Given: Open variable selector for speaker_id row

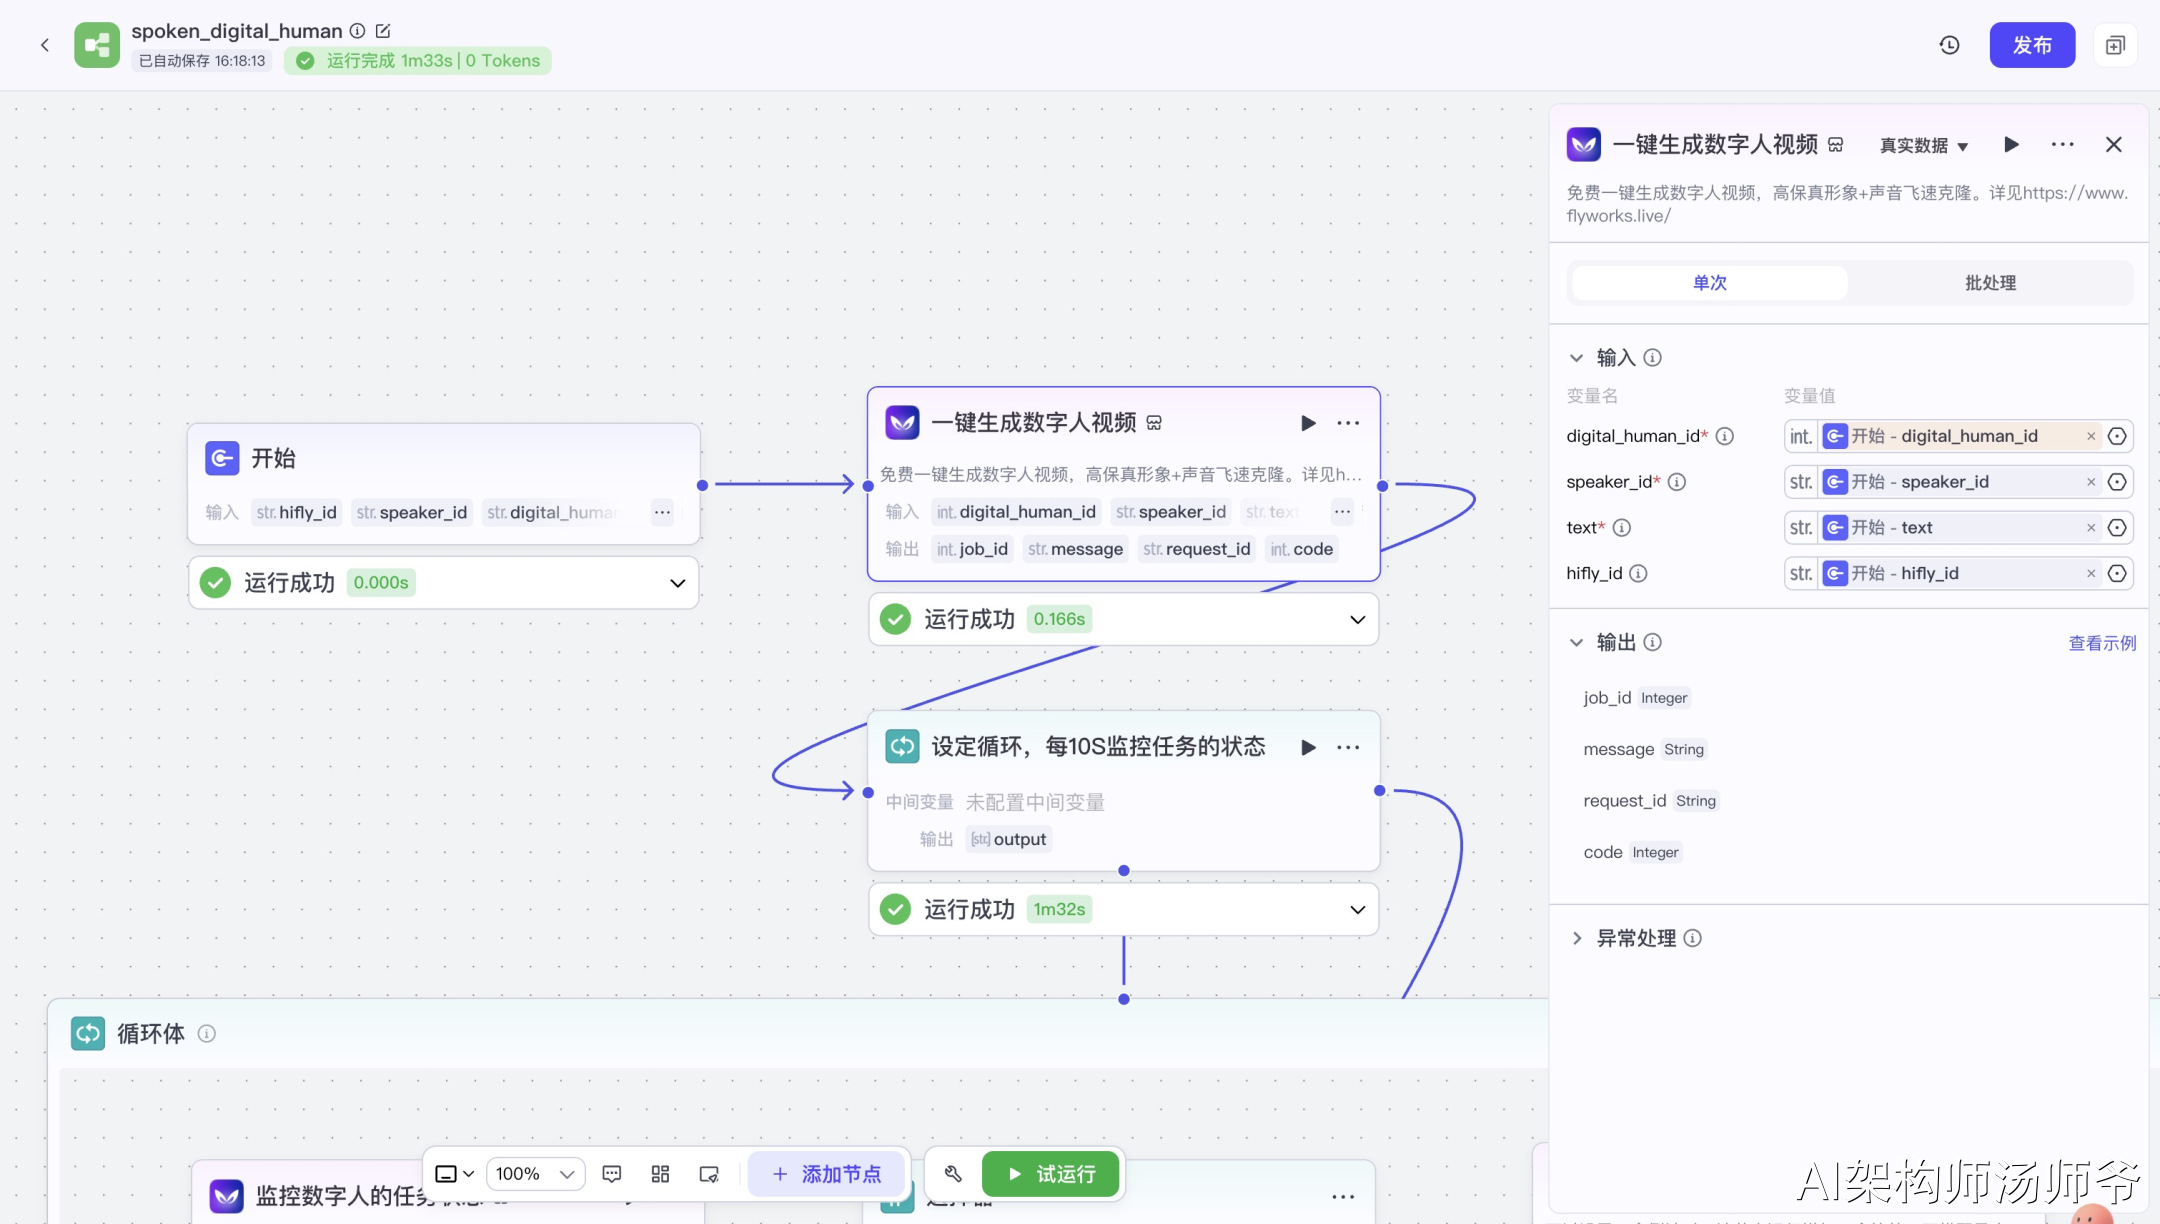Looking at the screenshot, I should pyautogui.click(x=2117, y=482).
